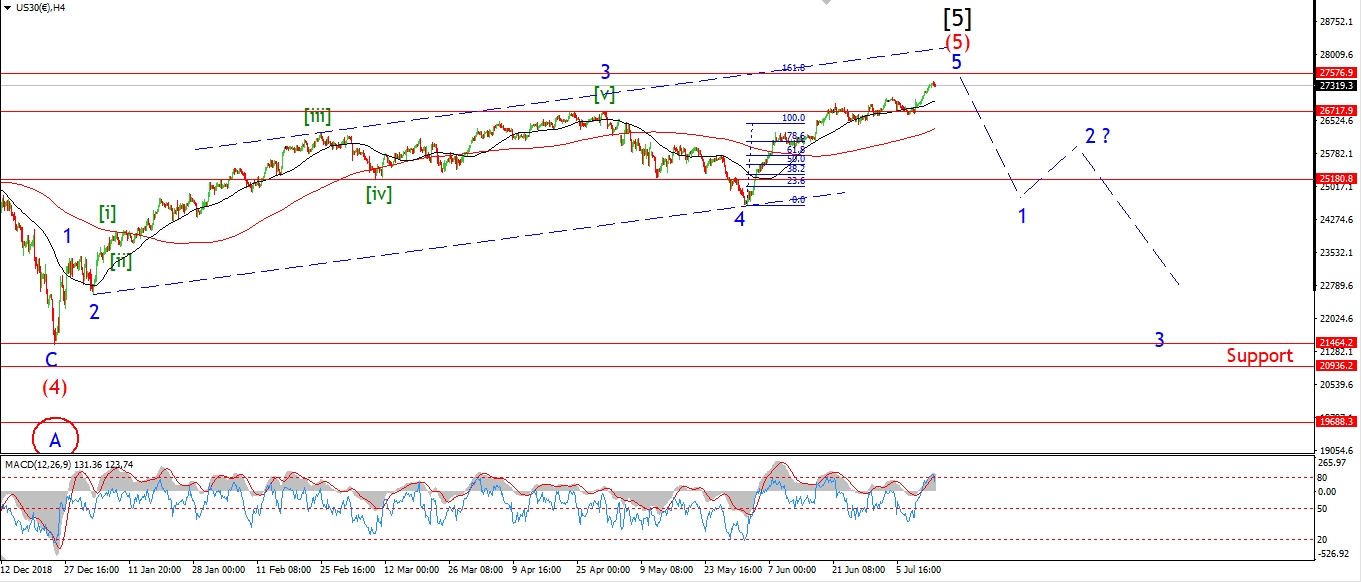Click the 19688.3 red price tag

click(1336, 422)
